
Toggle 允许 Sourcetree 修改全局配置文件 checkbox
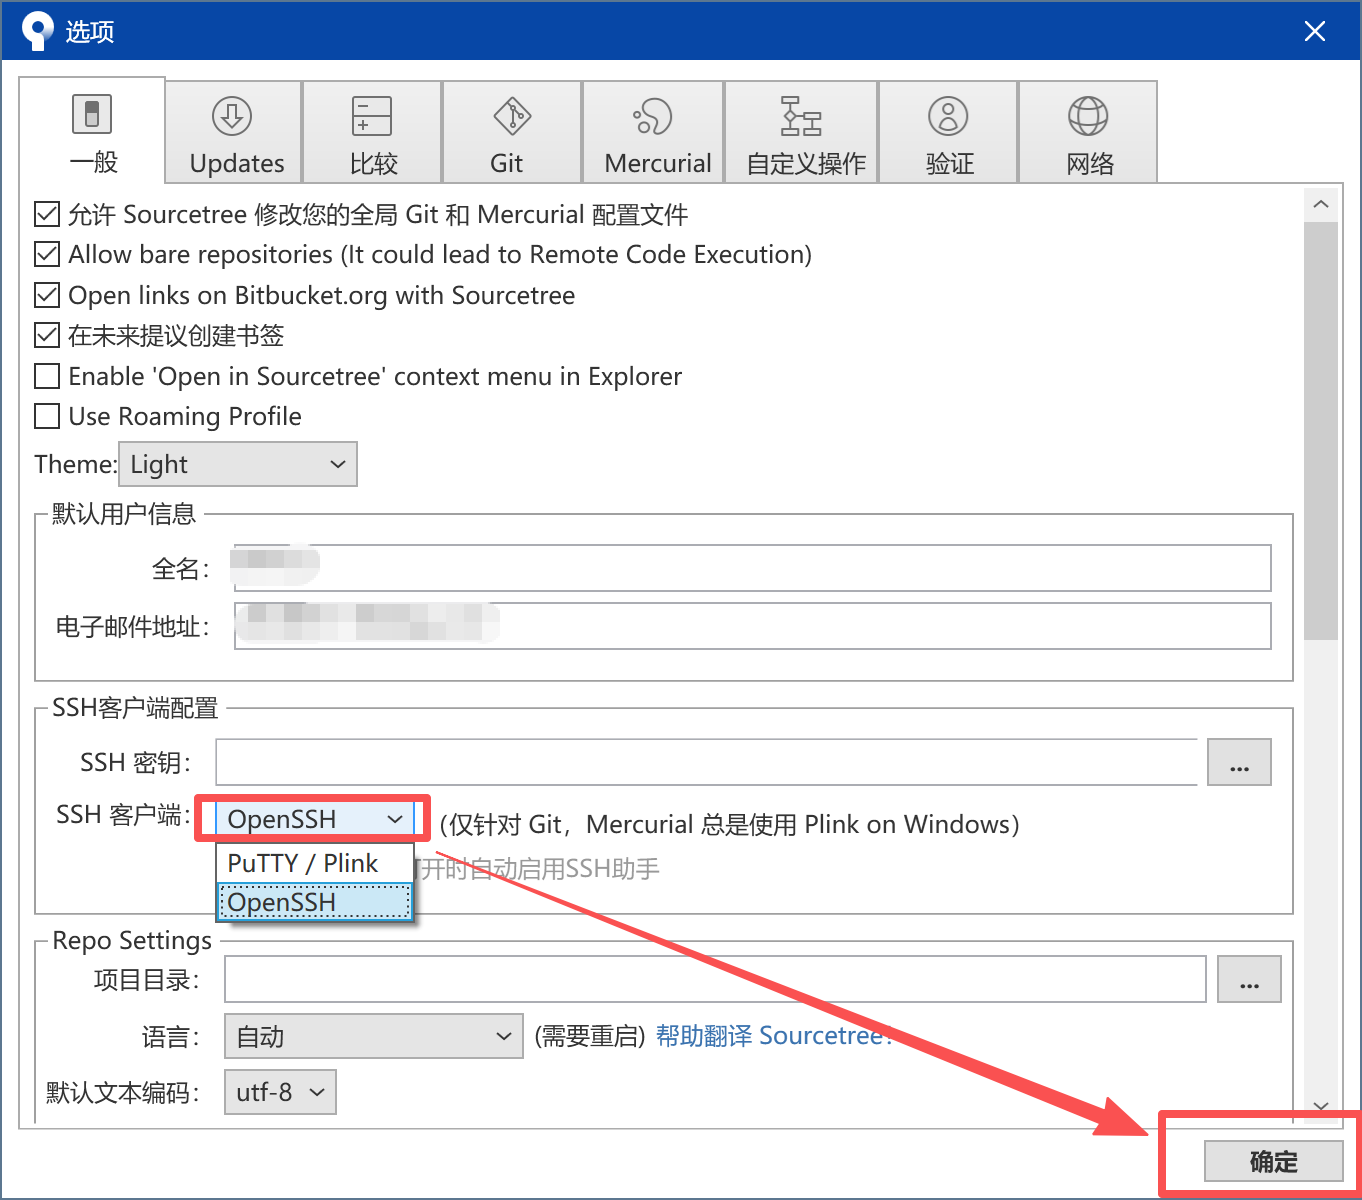[x=47, y=214]
